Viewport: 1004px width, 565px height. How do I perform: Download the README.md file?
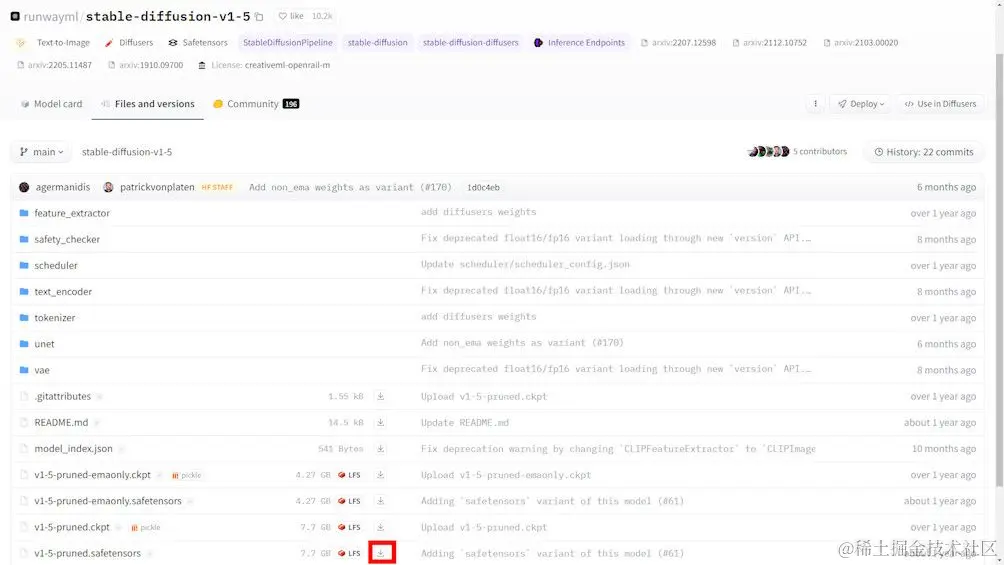pos(380,423)
